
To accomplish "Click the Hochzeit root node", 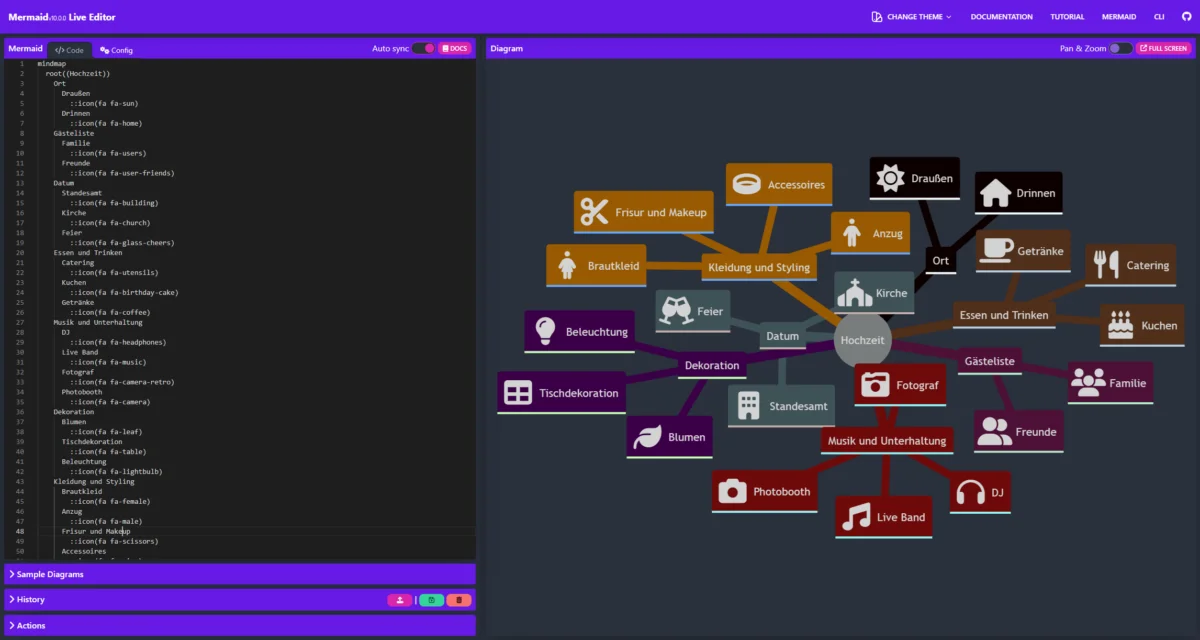I will (x=862, y=340).
